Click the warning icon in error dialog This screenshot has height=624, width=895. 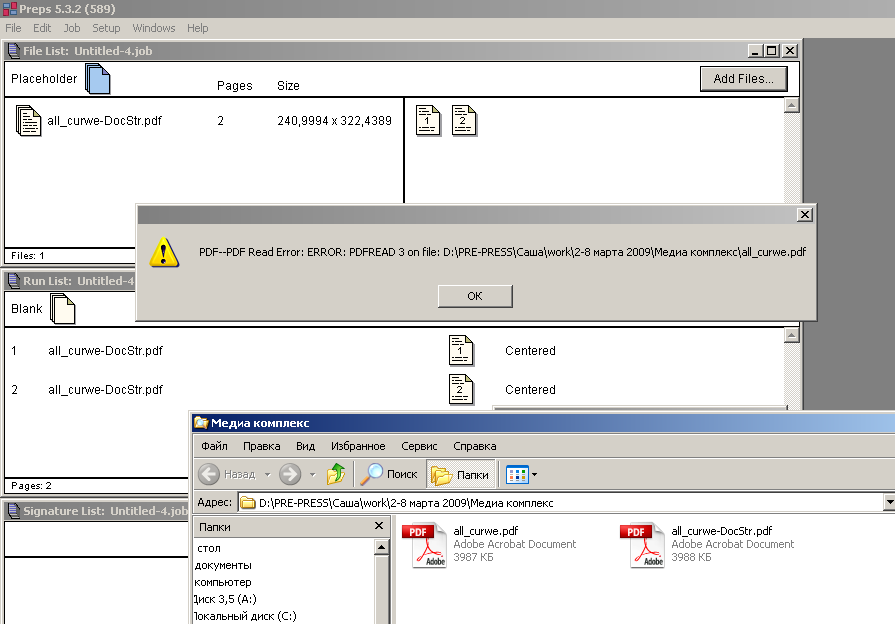pos(164,253)
